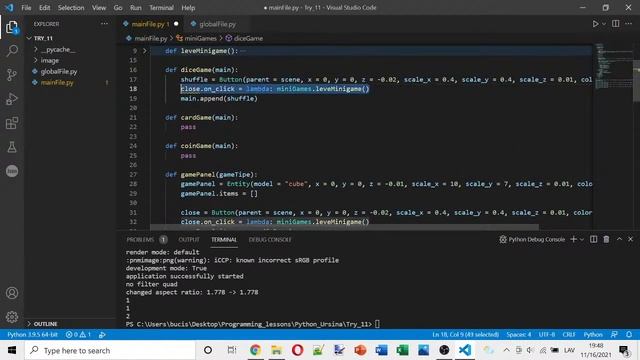Click the horizontal editor scrollbar
640x360 pixels.
[x=344, y=227]
